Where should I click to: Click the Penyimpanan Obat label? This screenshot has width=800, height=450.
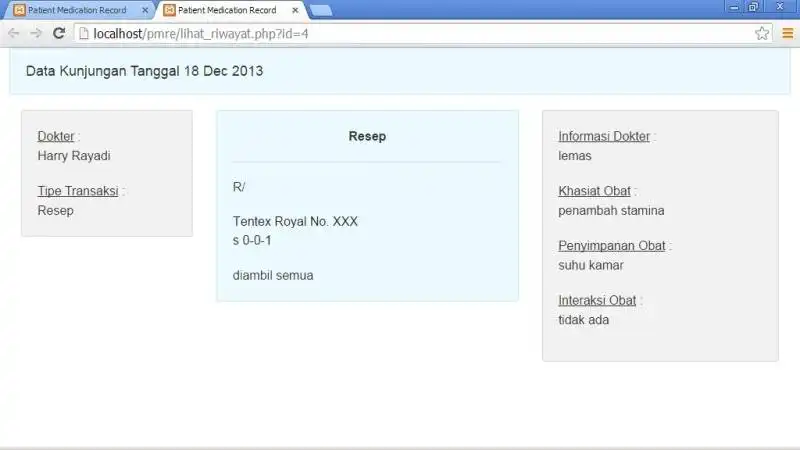click(612, 245)
